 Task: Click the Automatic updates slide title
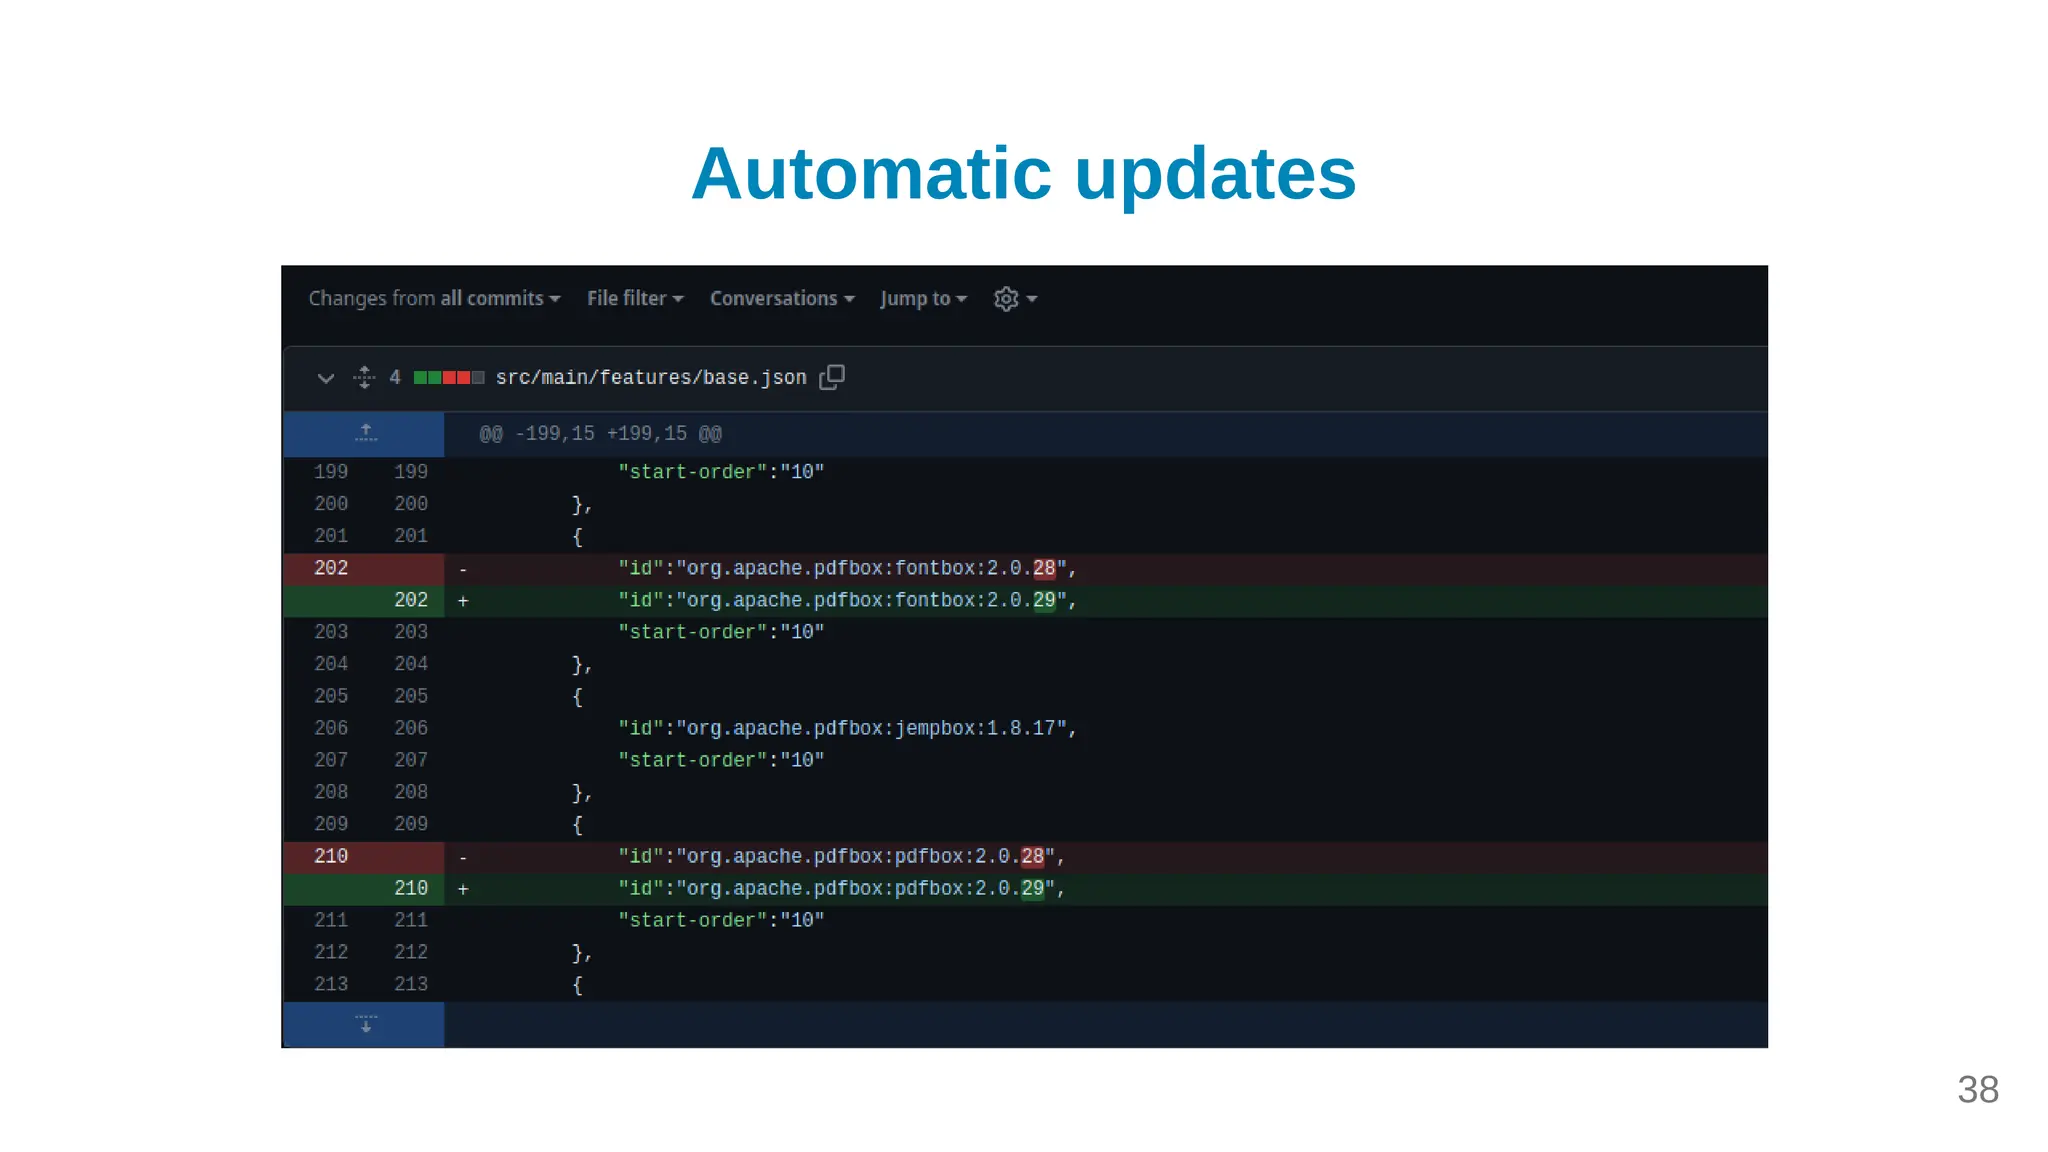[1023, 175]
